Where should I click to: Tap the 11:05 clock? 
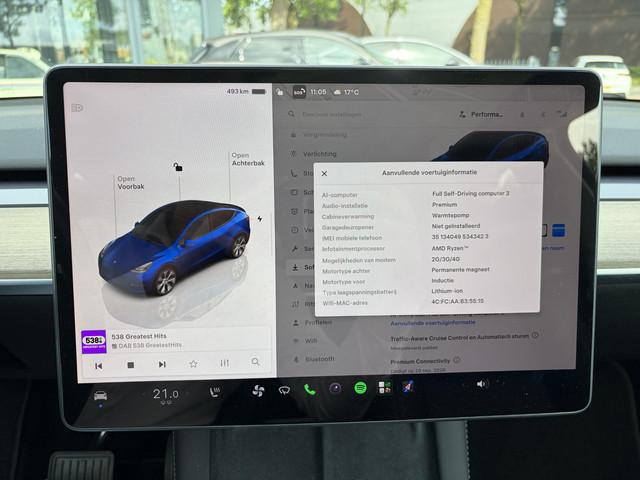pos(318,92)
